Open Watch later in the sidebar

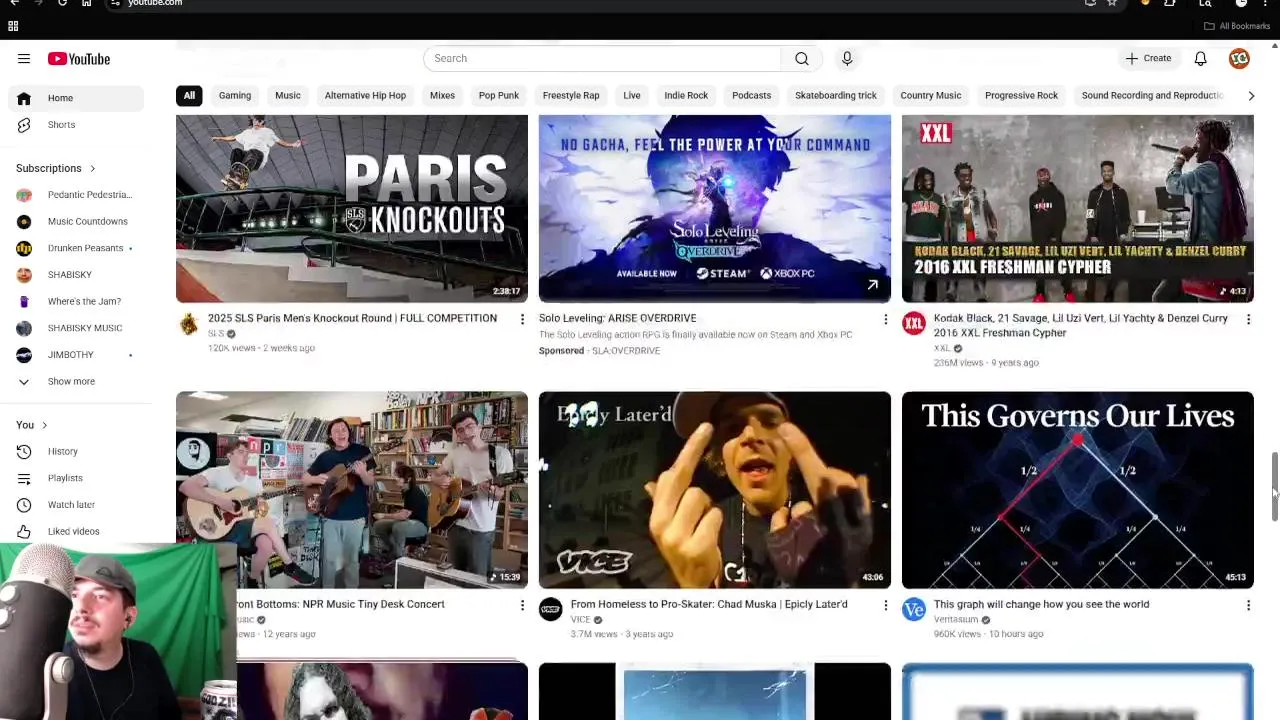point(71,505)
